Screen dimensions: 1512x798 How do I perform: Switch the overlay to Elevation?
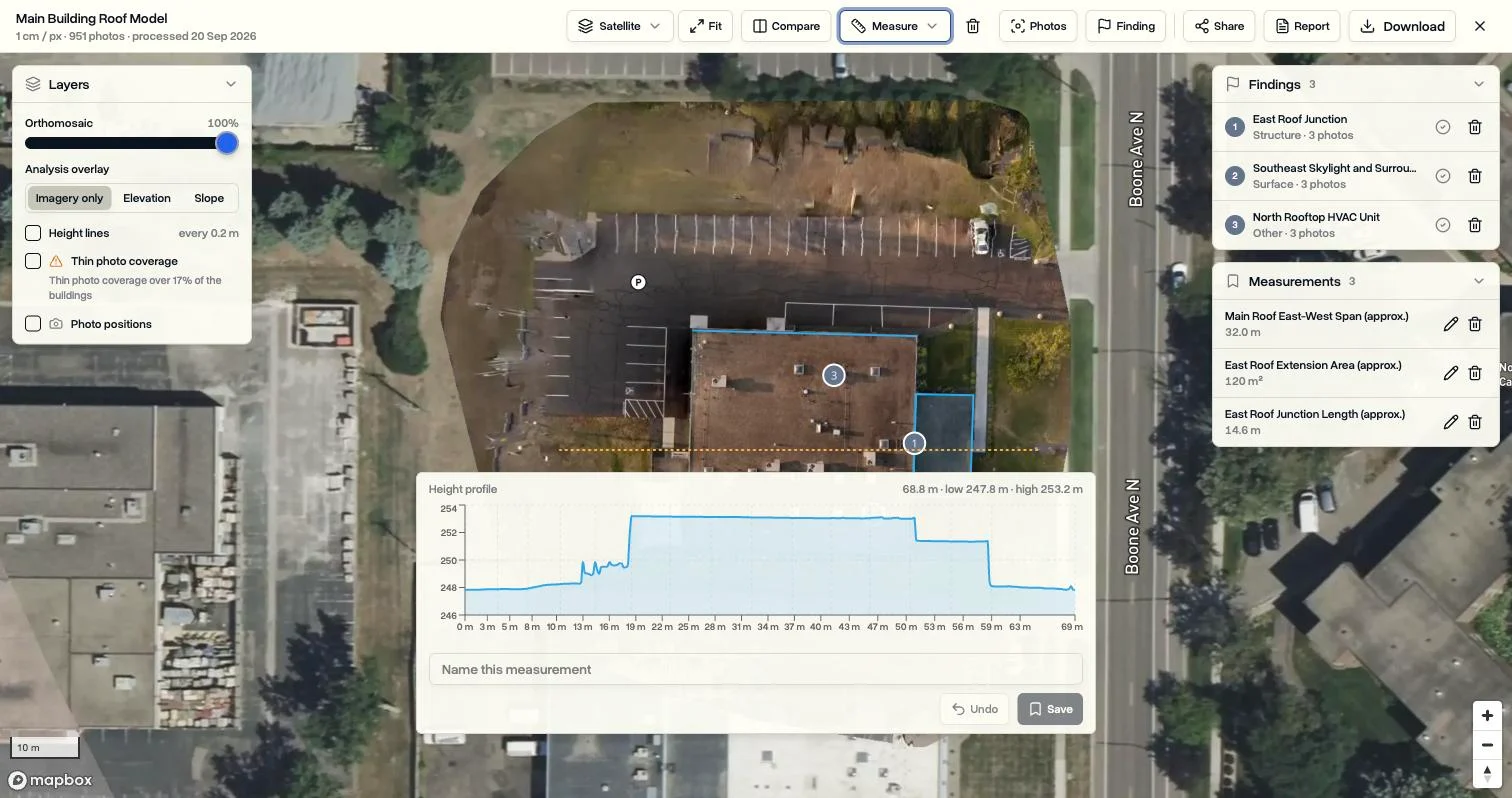147,198
